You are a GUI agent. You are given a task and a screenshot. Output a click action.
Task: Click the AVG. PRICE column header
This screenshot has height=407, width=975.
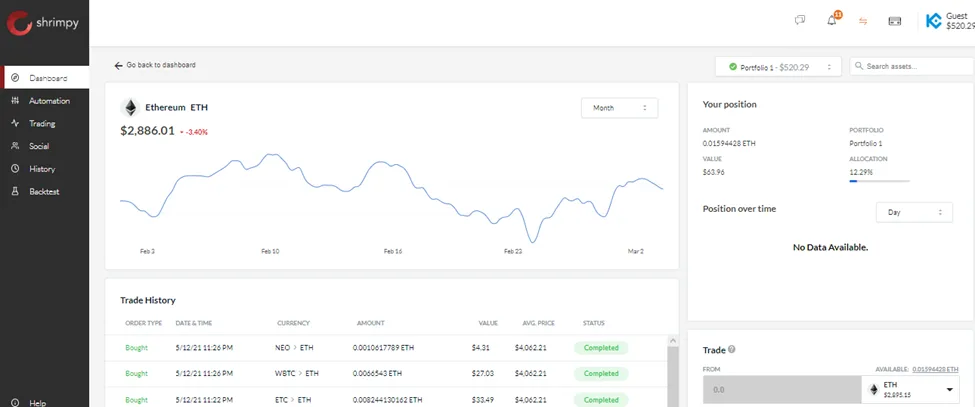tap(538, 323)
